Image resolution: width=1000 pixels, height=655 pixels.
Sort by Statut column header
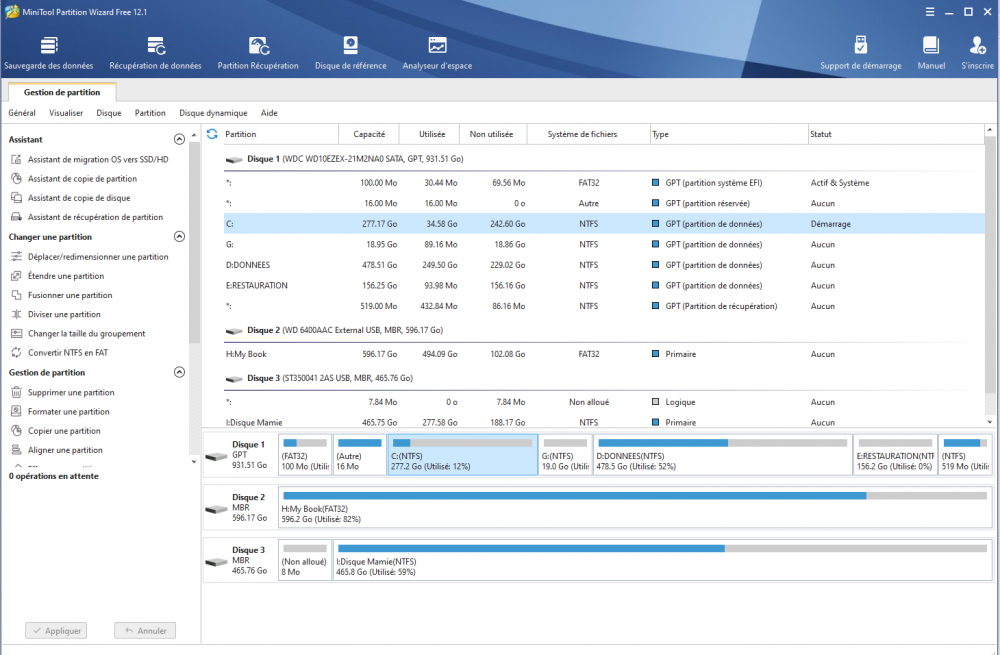point(896,134)
